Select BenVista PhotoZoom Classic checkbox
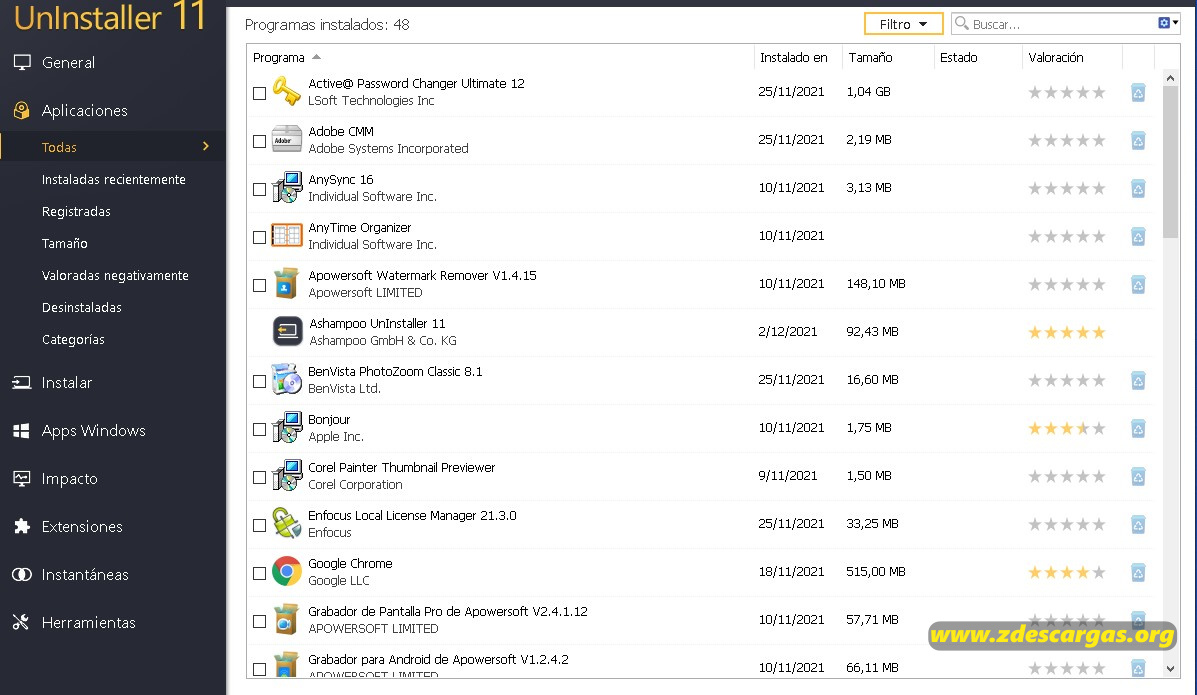 tap(260, 381)
